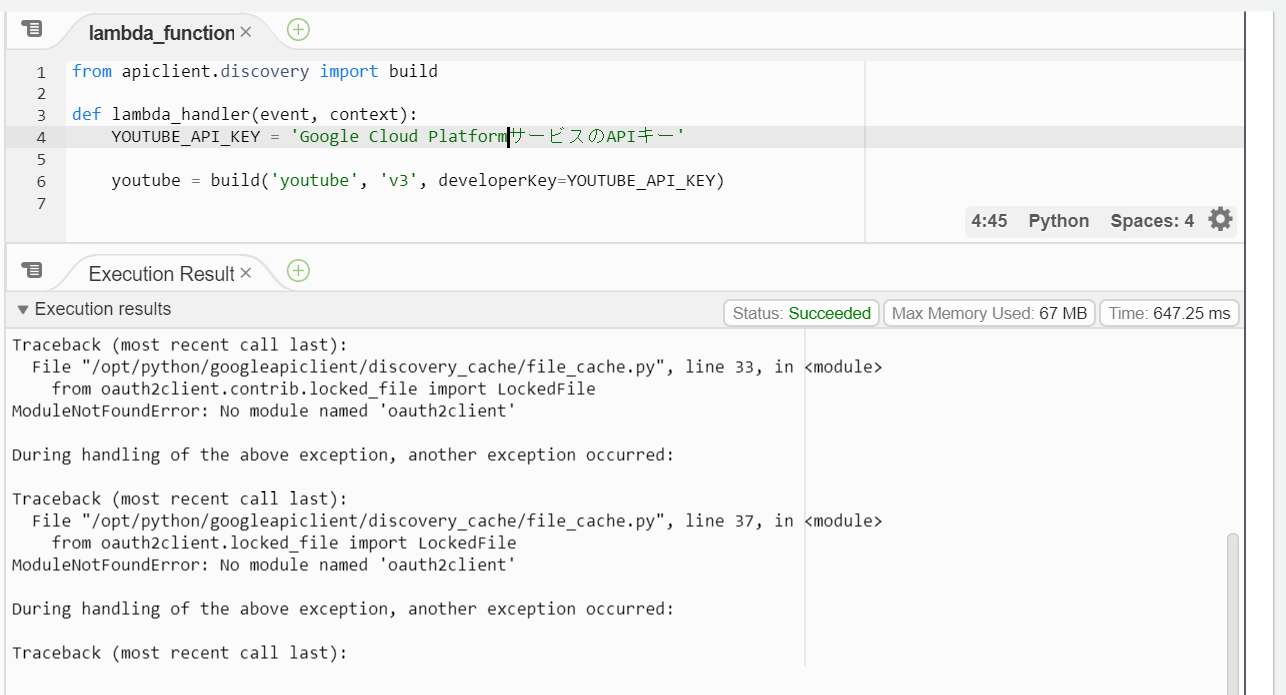Open the tab list menu in editor pane

[32, 30]
